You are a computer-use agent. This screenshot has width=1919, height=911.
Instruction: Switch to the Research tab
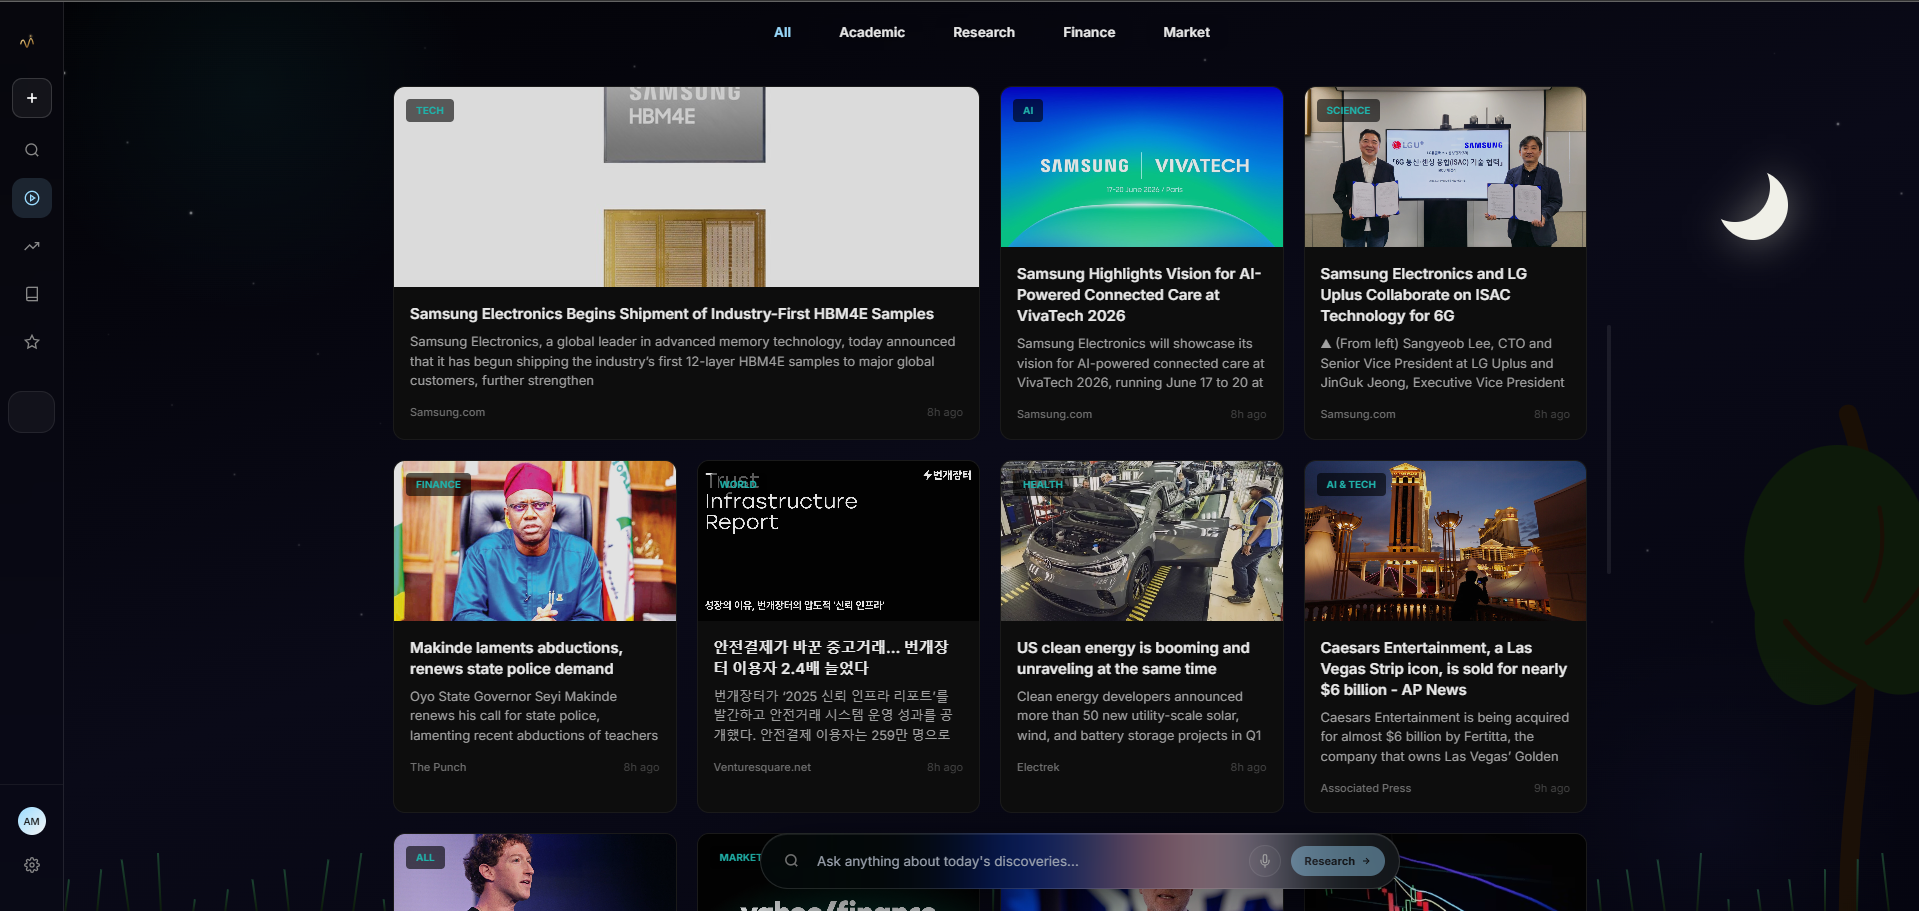click(x=984, y=32)
